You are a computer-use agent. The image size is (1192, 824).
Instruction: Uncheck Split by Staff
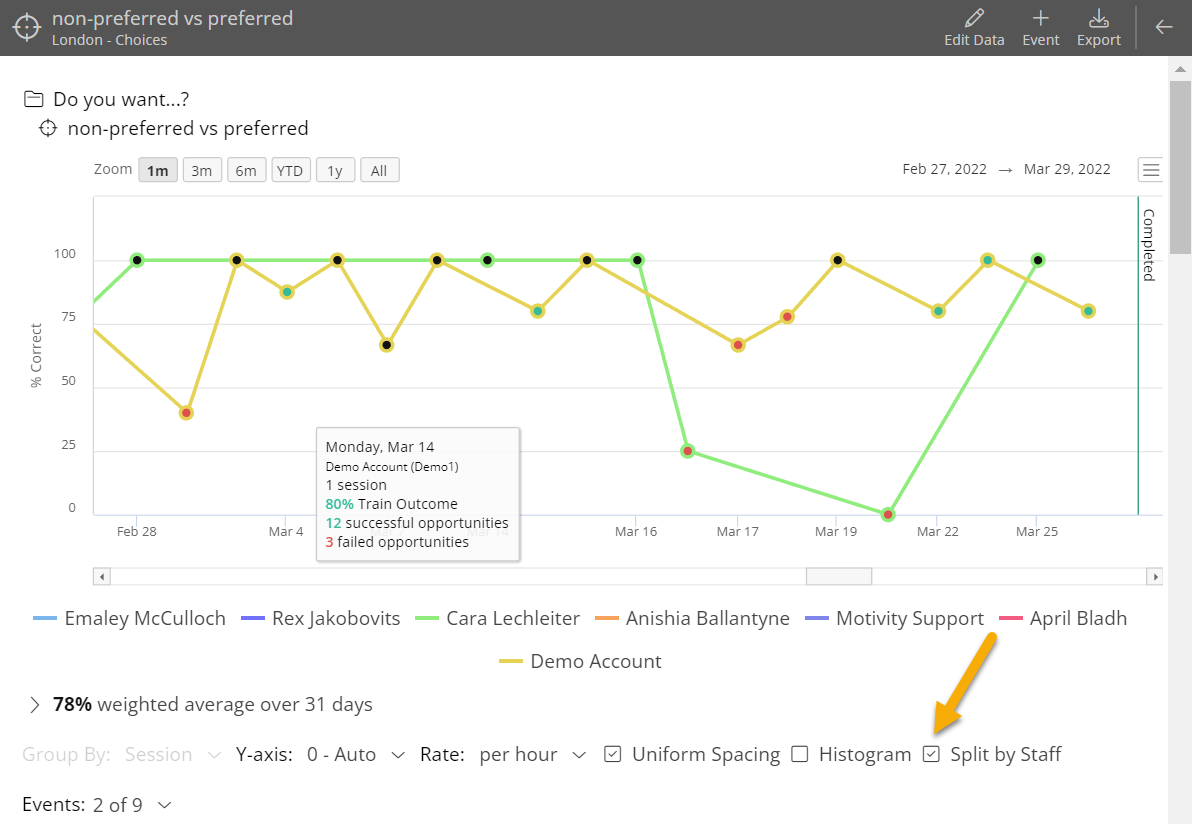[x=930, y=753]
